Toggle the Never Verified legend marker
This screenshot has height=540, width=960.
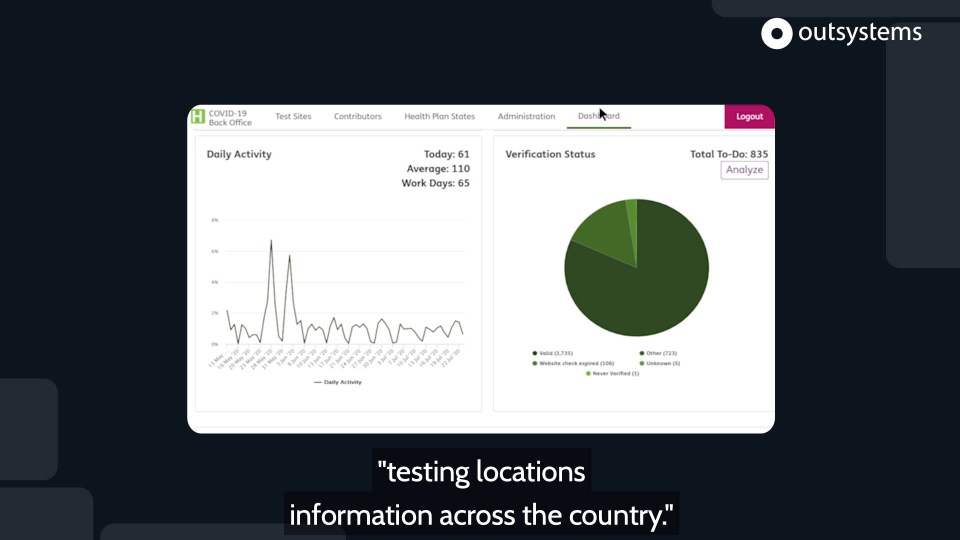pos(588,373)
